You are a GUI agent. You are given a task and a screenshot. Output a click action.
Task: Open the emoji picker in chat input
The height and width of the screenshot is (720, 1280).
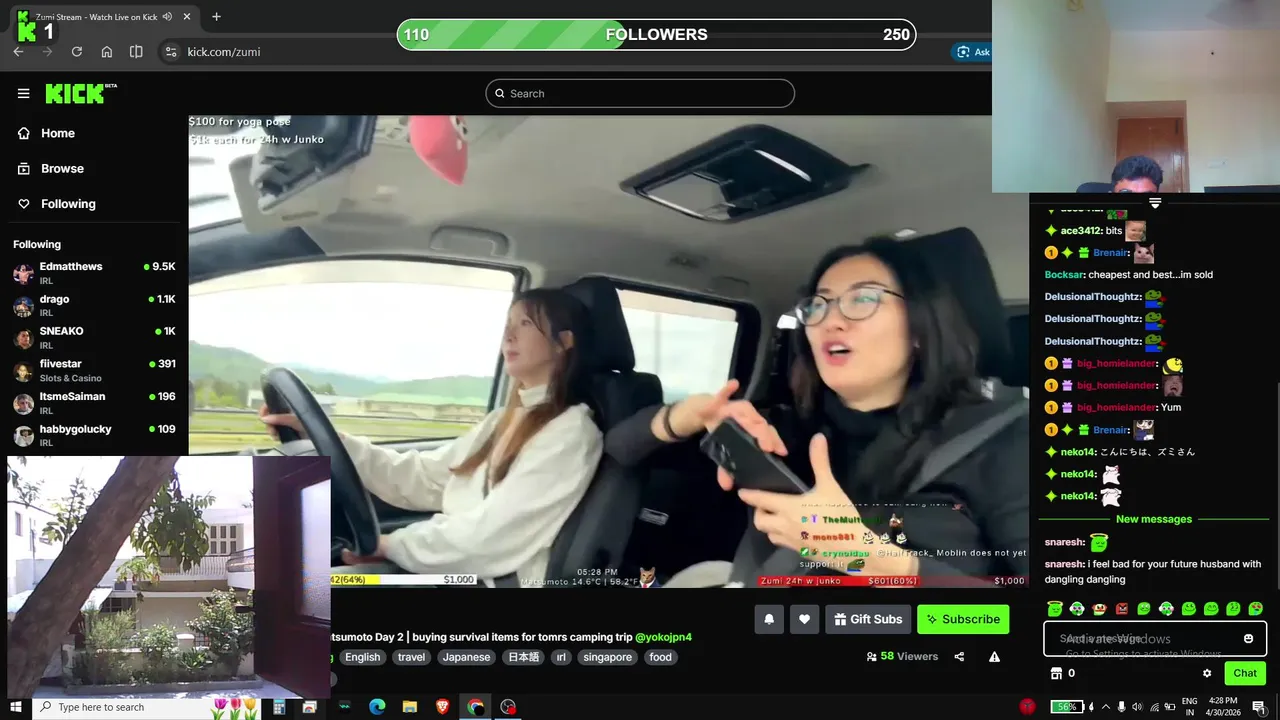[x=1248, y=639]
